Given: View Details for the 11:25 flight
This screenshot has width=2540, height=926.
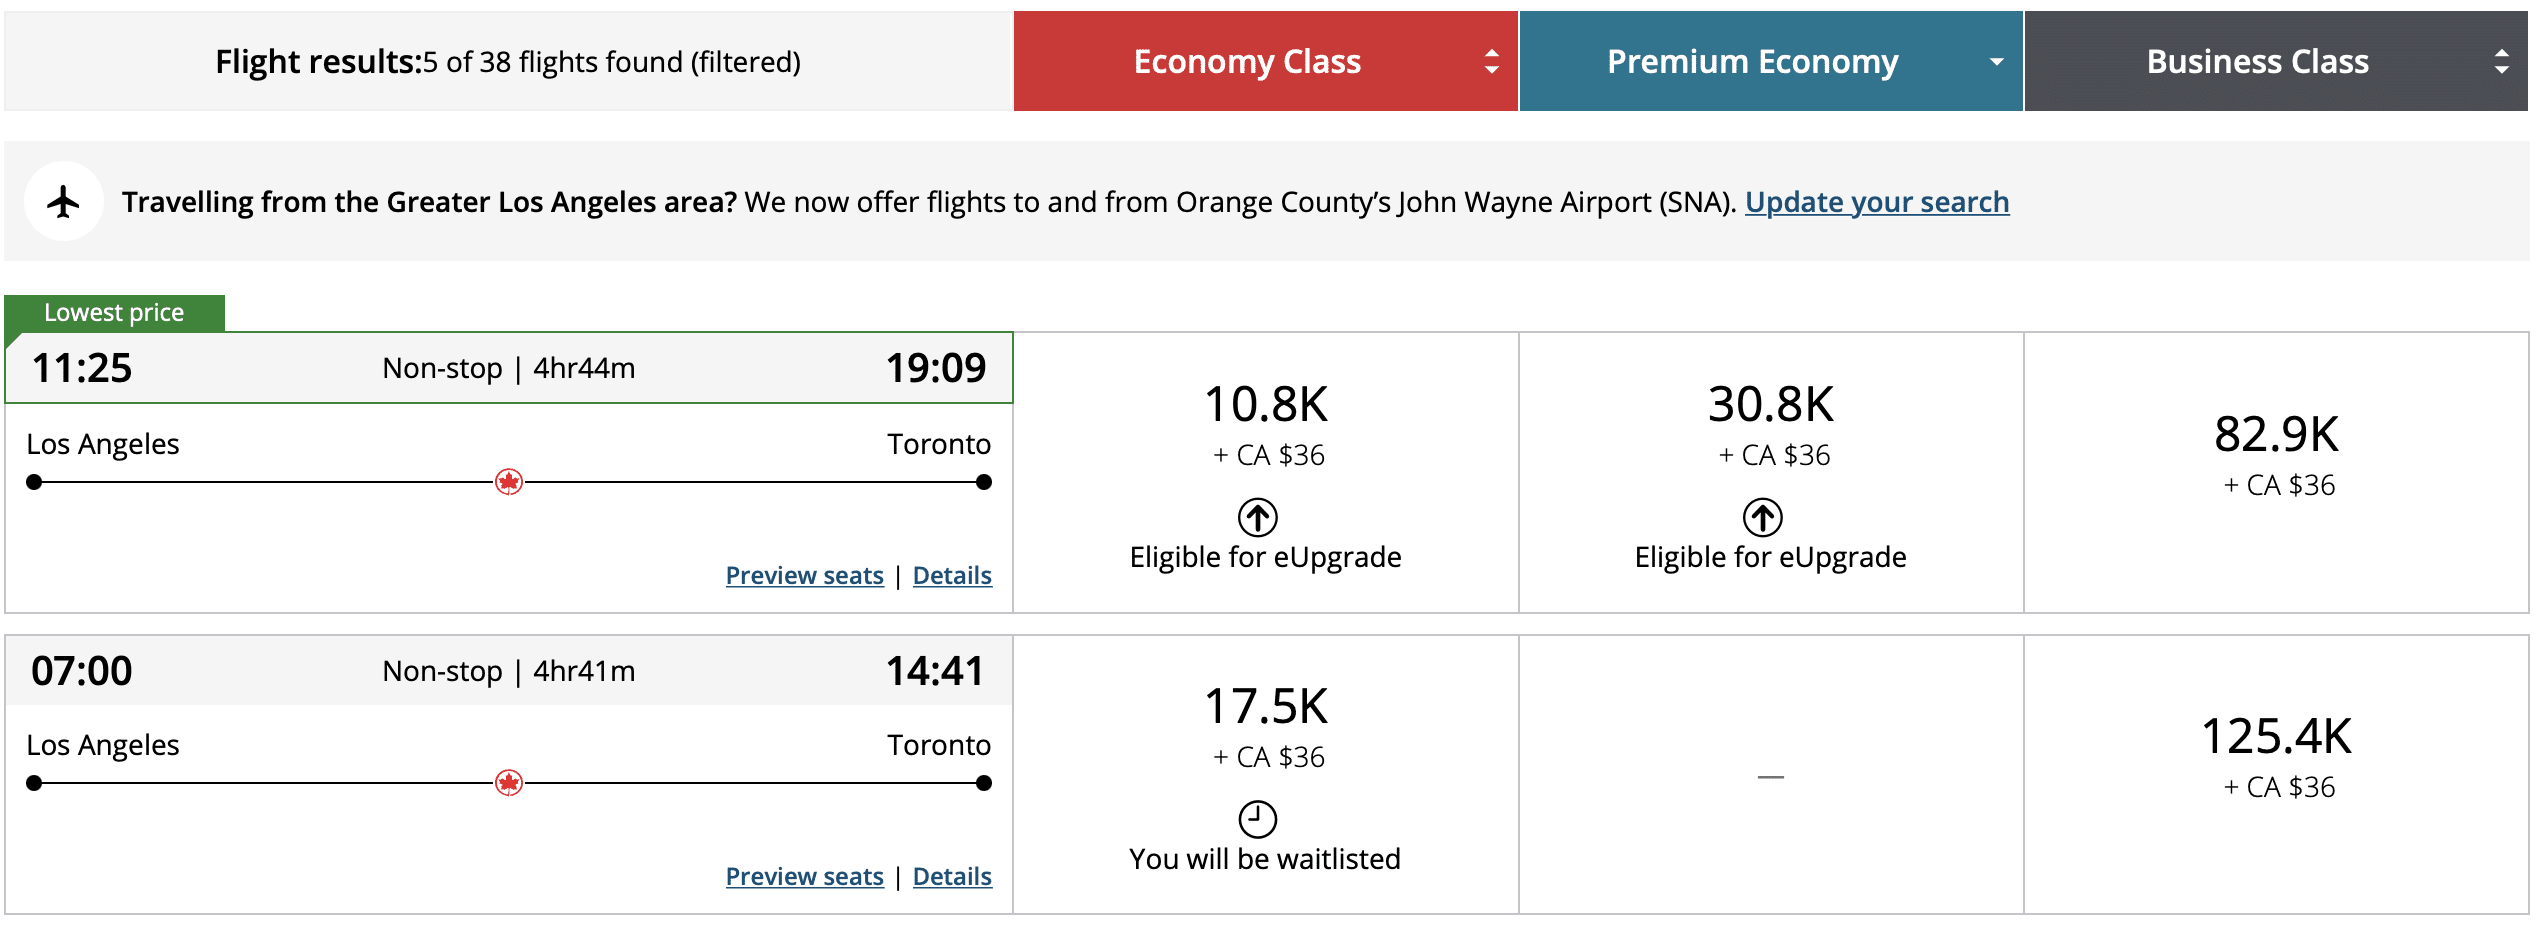Looking at the screenshot, I should 952,576.
